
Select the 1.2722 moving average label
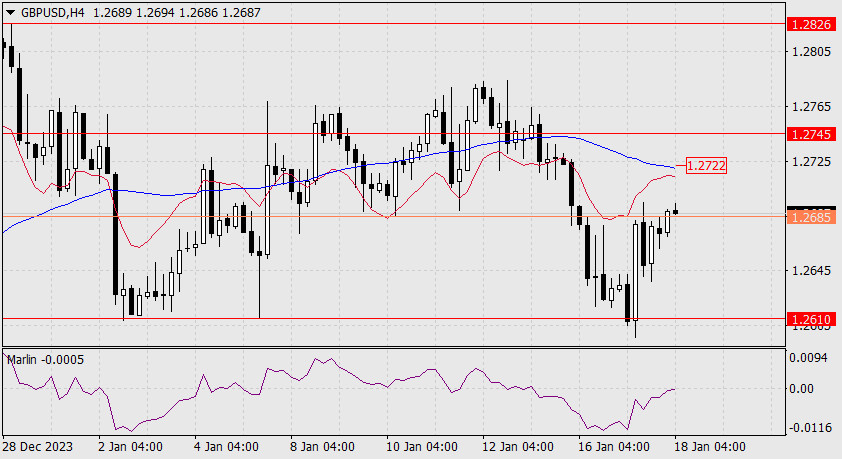[x=706, y=166]
